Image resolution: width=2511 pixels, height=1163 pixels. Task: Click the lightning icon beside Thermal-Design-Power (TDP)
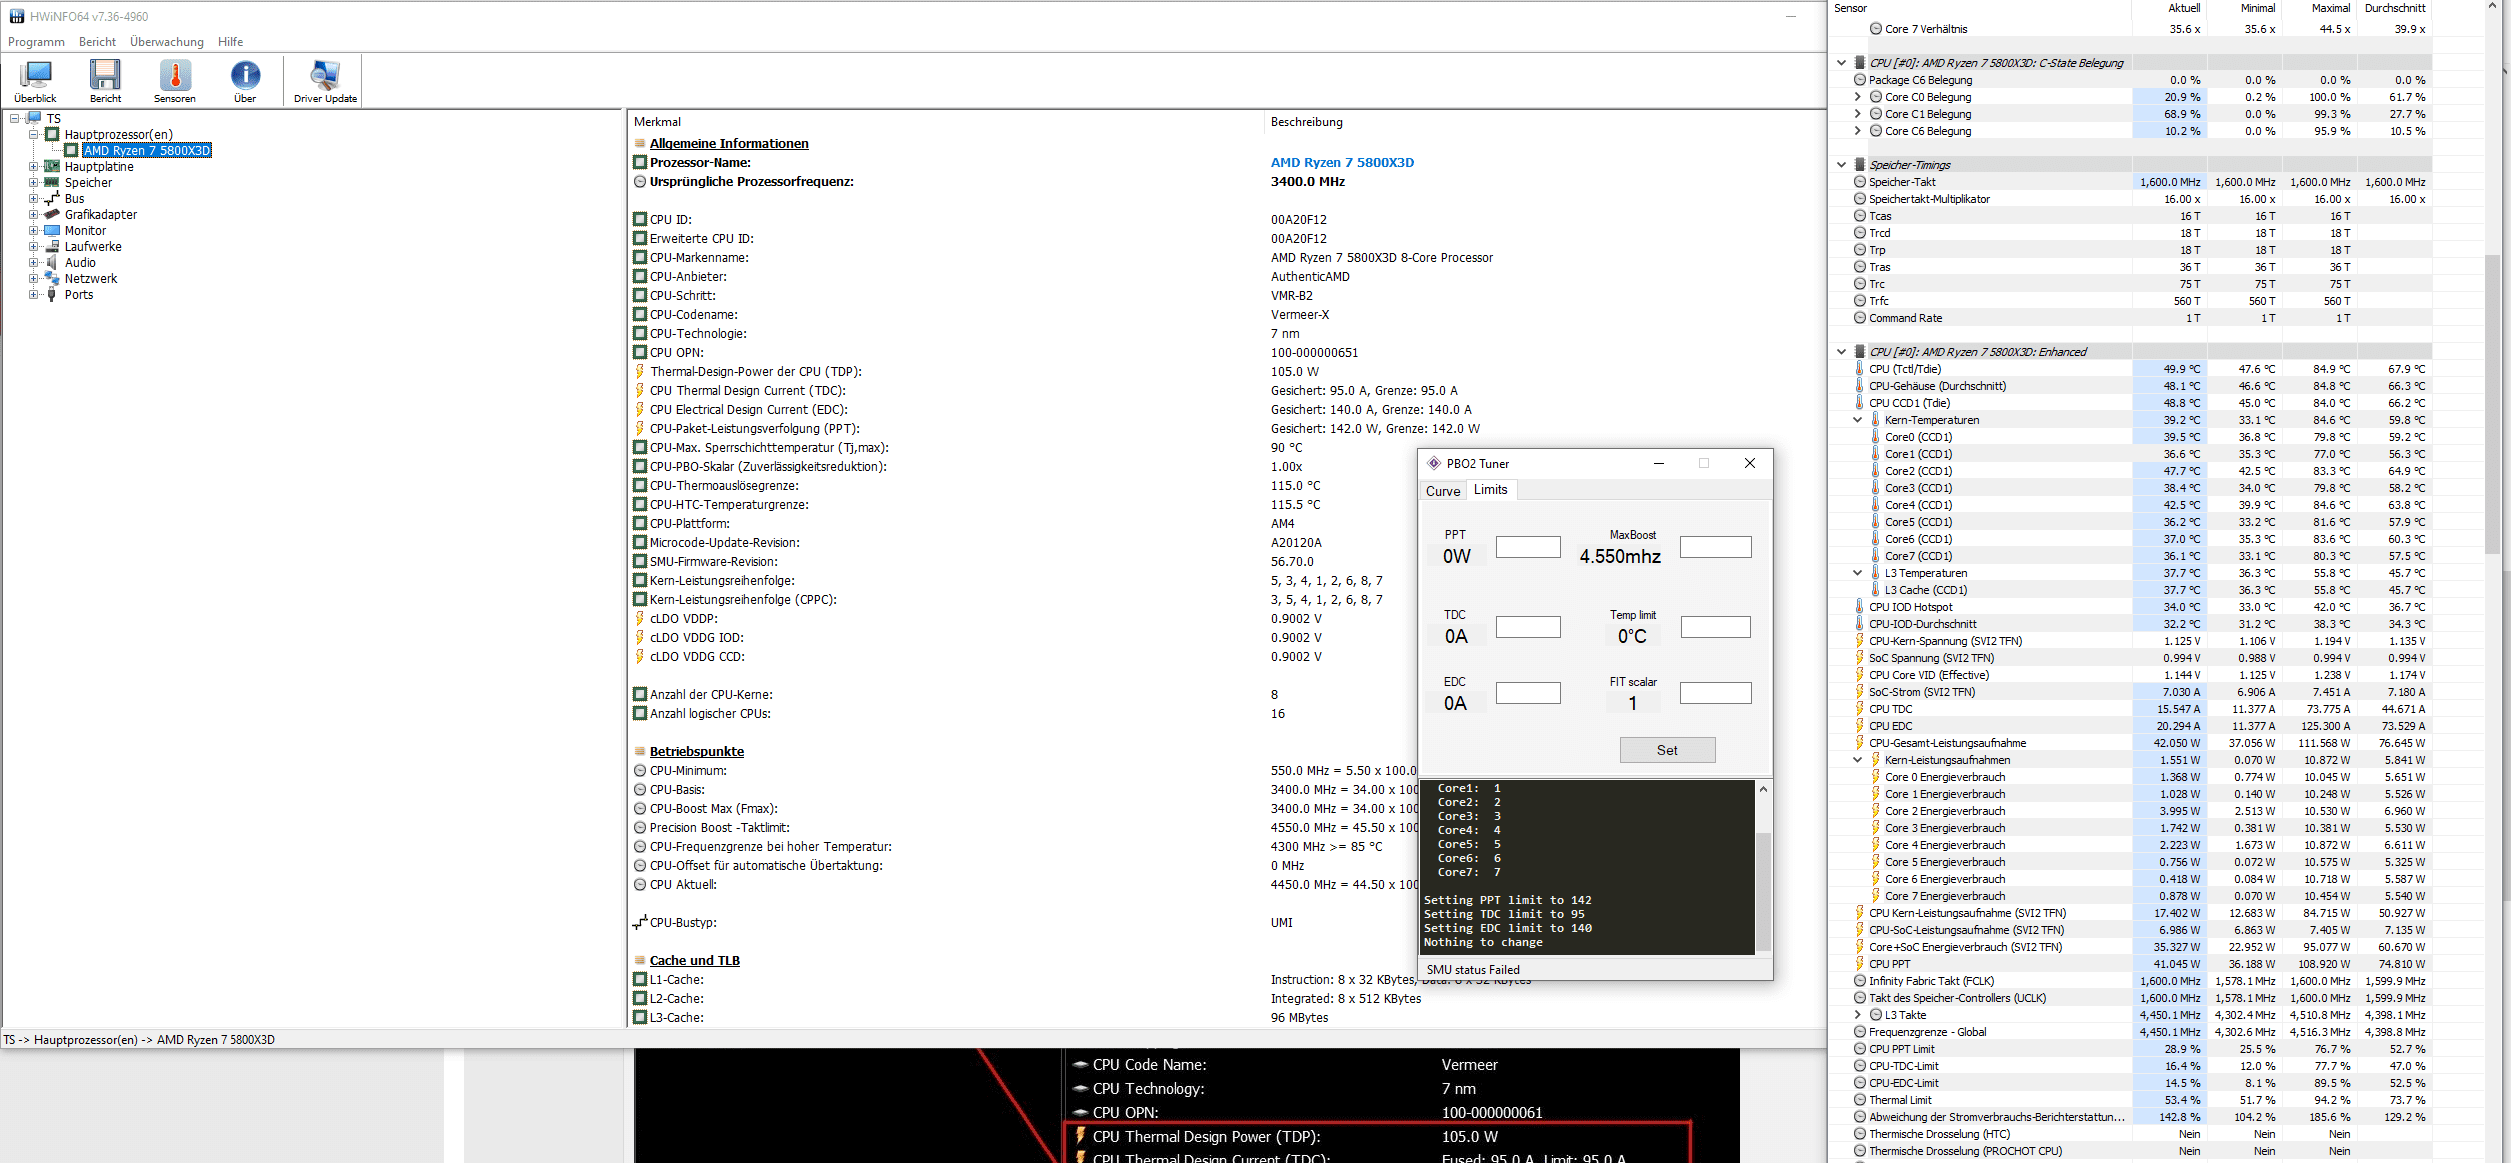point(640,371)
